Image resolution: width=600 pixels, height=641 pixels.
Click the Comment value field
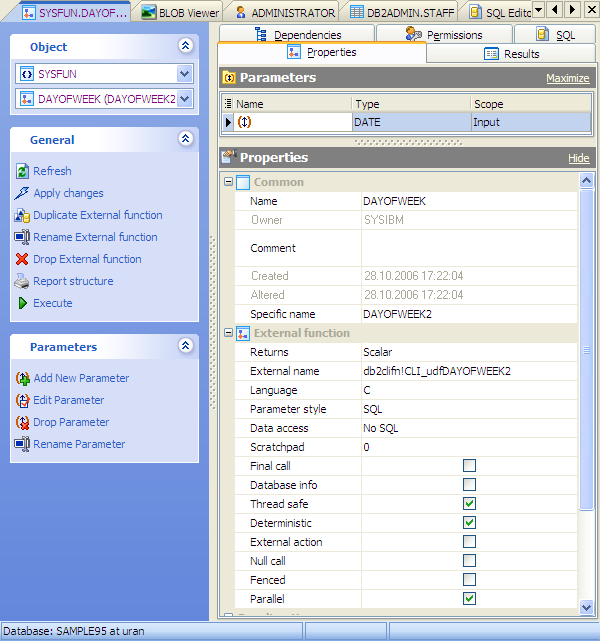[x=469, y=248]
